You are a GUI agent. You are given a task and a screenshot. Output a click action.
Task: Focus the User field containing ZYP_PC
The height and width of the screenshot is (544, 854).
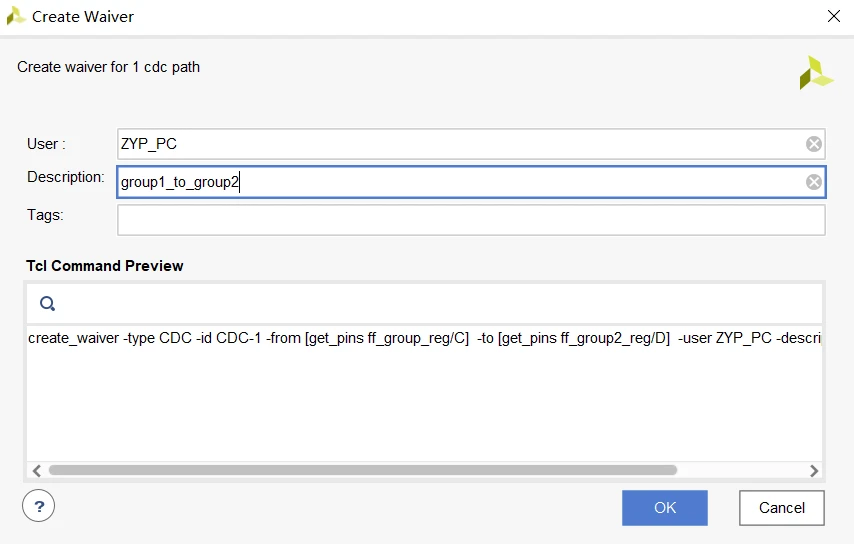point(460,144)
